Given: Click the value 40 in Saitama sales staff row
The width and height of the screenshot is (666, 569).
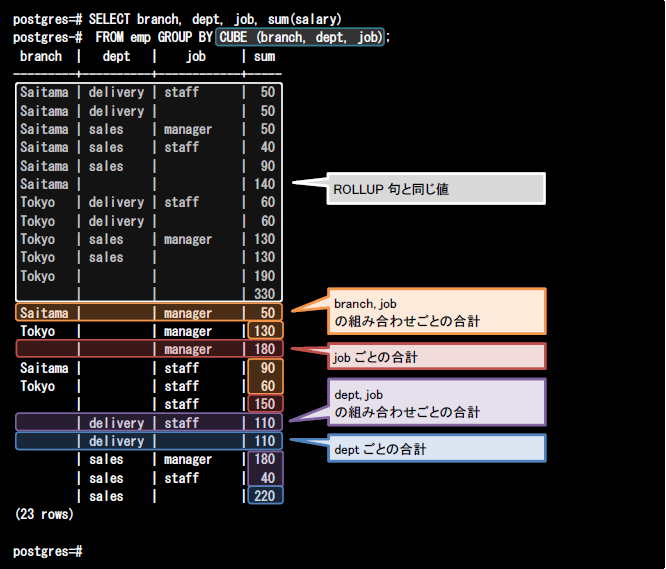Looking at the screenshot, I should point(268,147).
